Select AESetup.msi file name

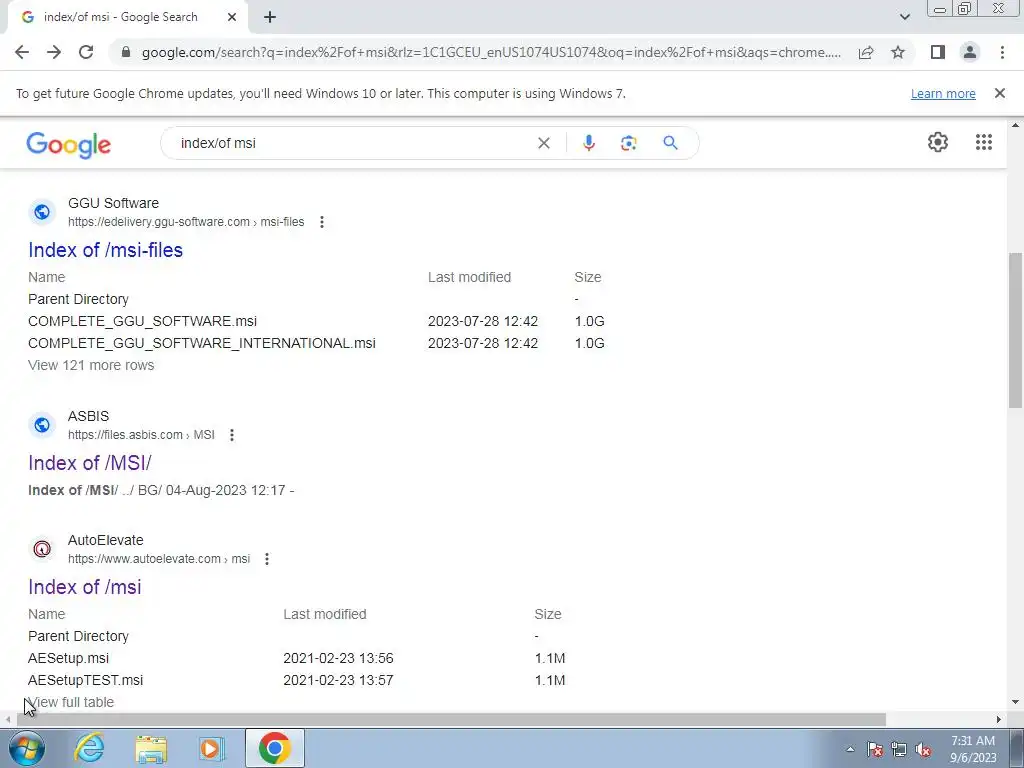pos(69,658)
